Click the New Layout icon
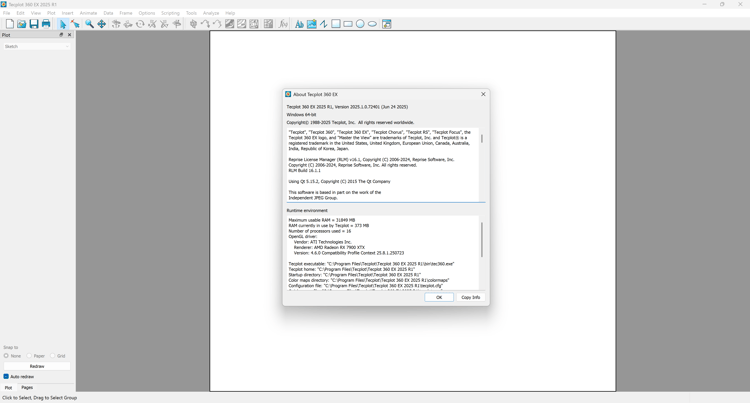 (10, 24)
